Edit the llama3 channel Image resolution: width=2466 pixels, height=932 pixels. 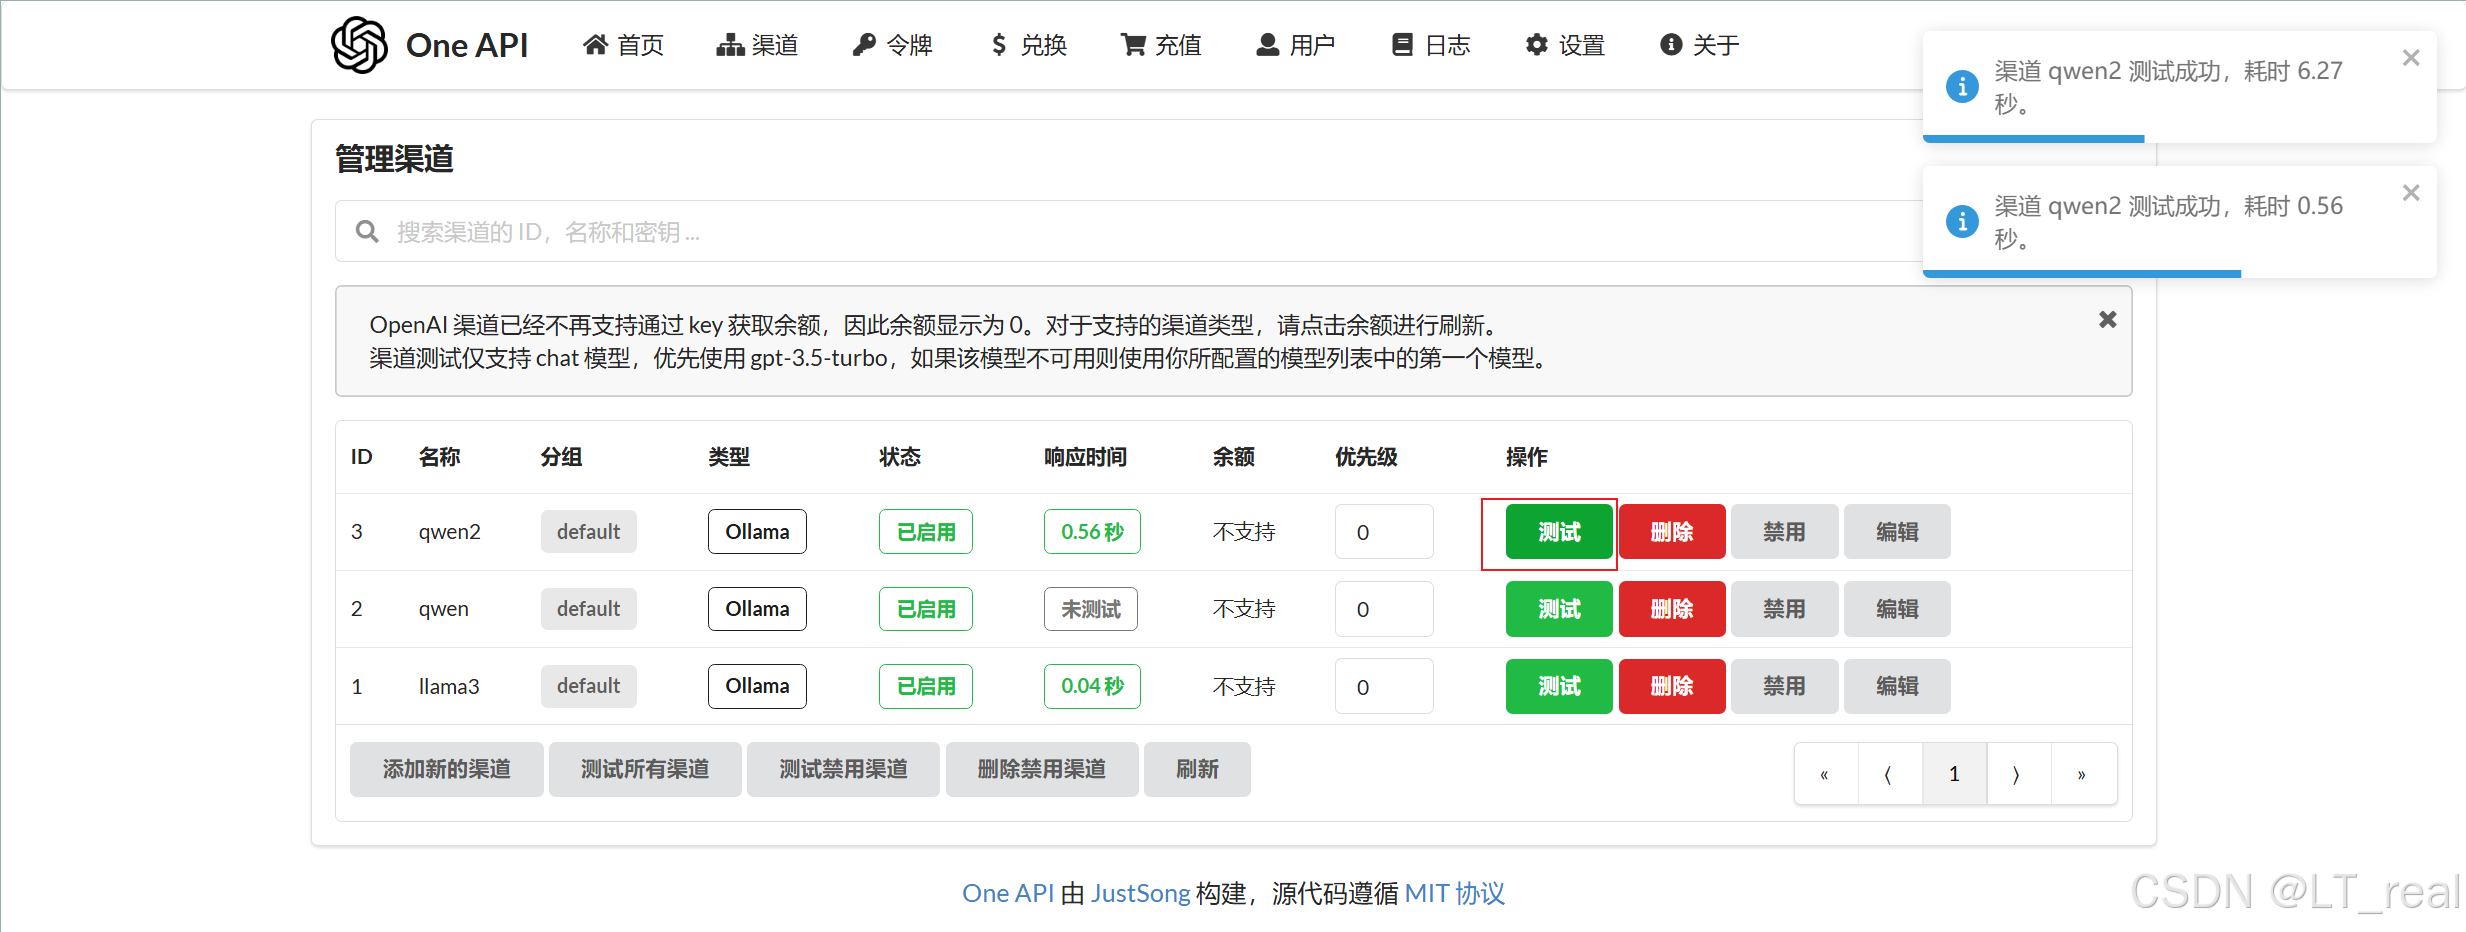pos(1897,686)
